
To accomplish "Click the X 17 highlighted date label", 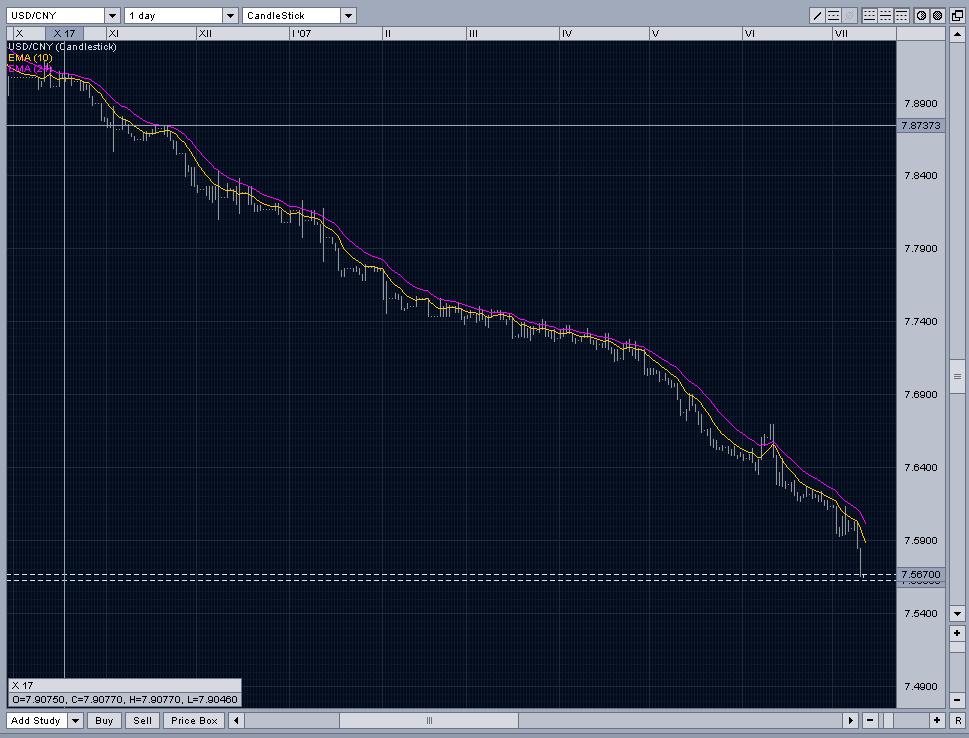I will tap(64, 33).
